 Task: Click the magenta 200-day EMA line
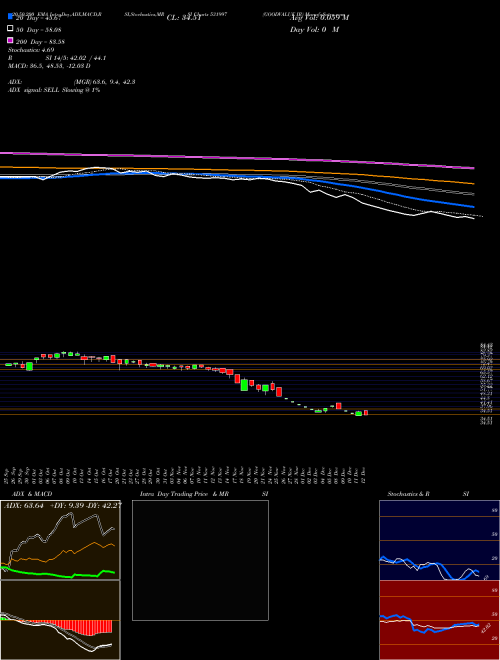tap(237, 158)
